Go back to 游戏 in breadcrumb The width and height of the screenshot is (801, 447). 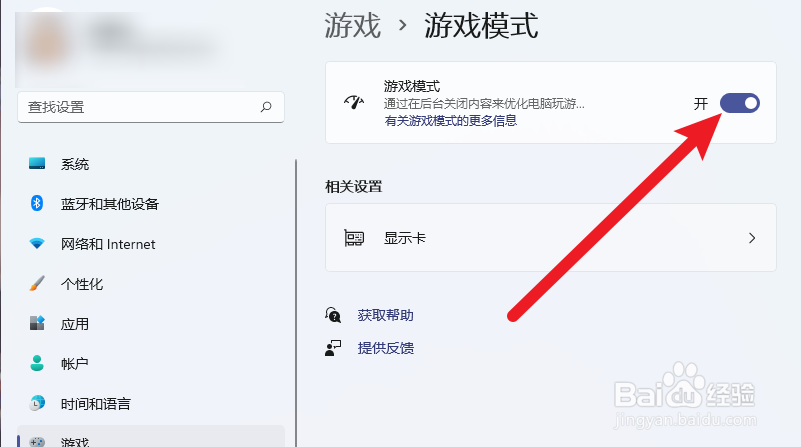click(352, 26)
